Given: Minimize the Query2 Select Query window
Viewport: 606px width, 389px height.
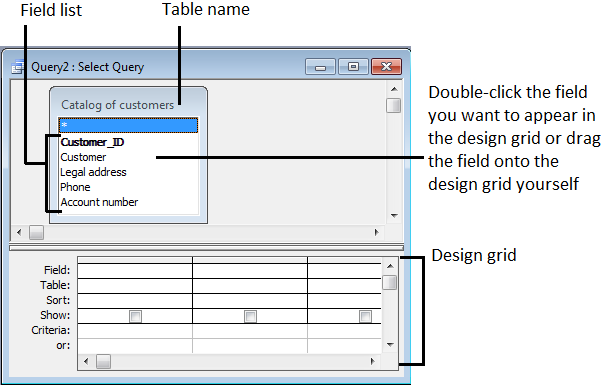Looking at the screenshot, I should 320,67.
